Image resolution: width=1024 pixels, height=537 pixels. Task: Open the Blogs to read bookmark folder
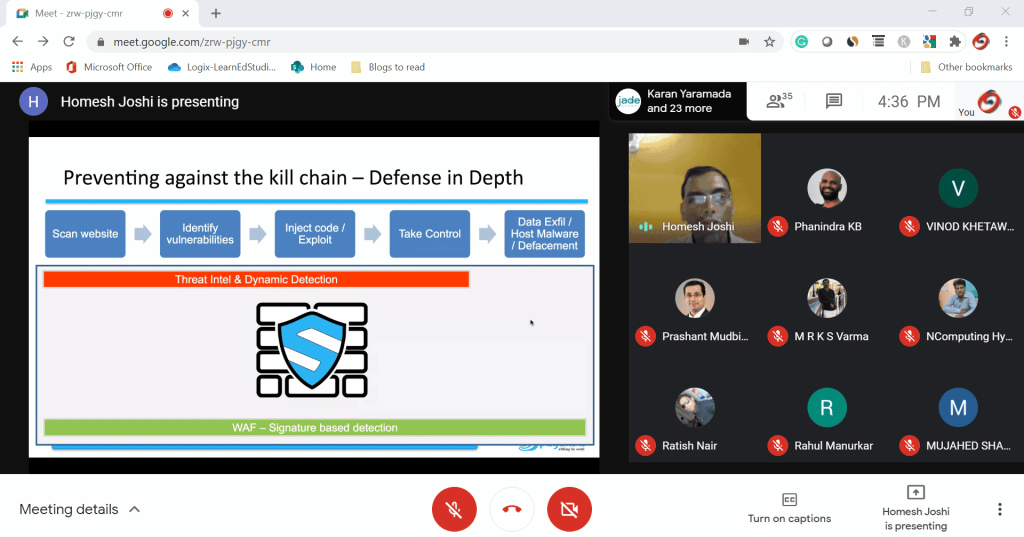point(388,67)
